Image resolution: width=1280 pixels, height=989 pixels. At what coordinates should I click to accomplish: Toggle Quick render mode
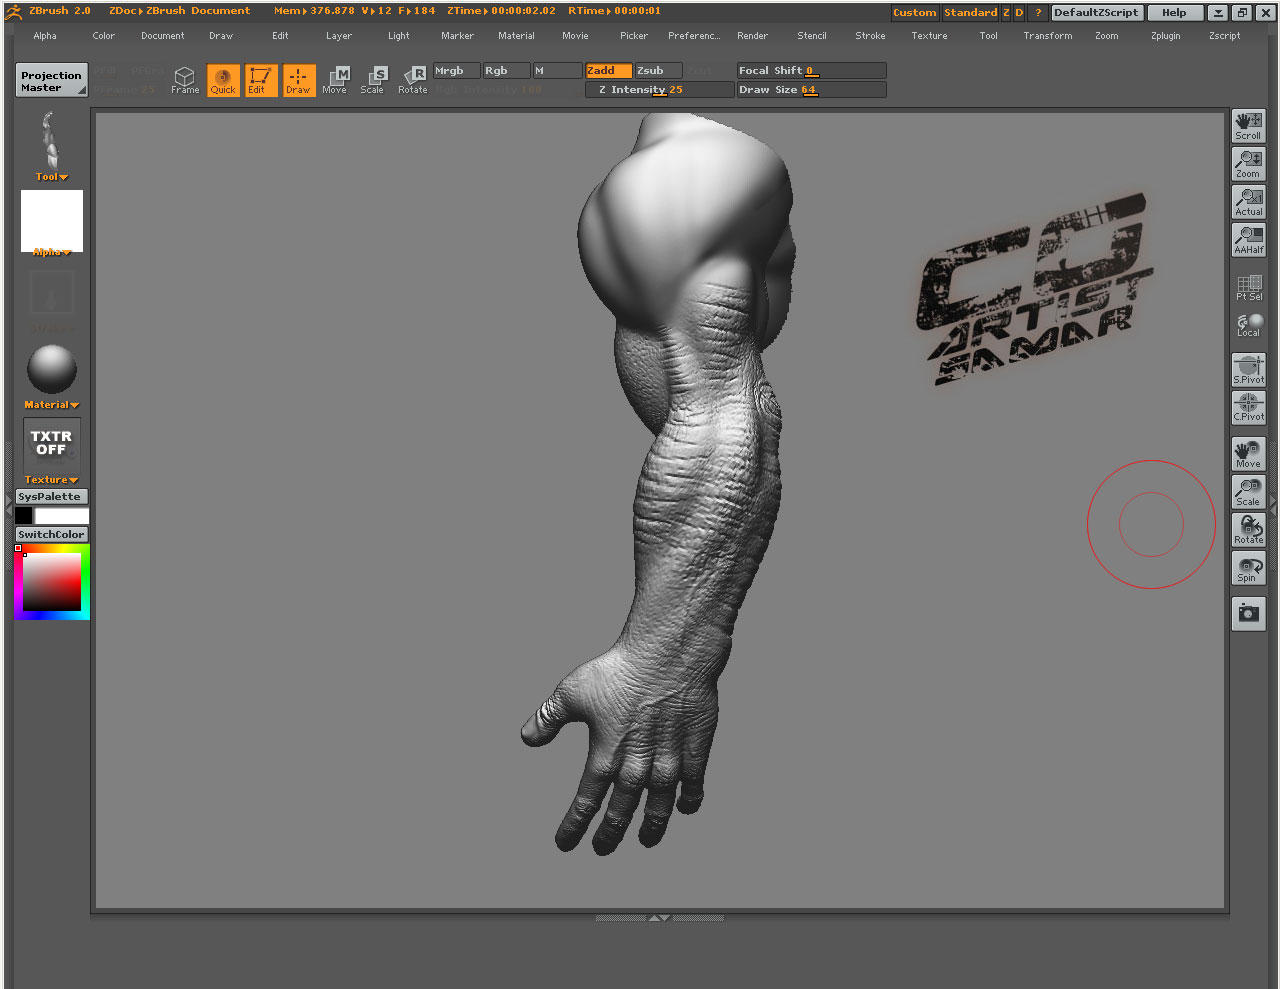222,80
